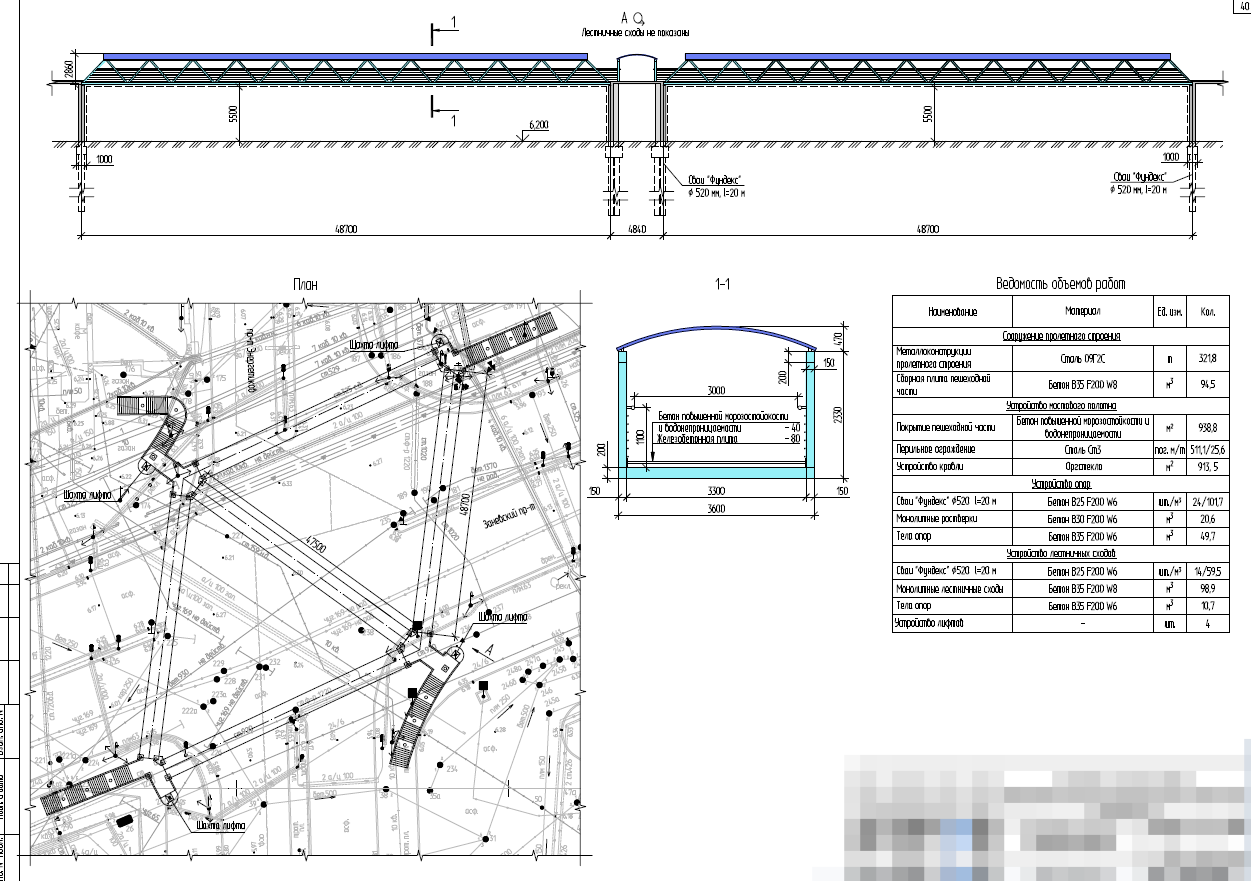Select the '2860' truss height dimension
The width and height of the screenshot is (1251, 881).
click(70, 71)
